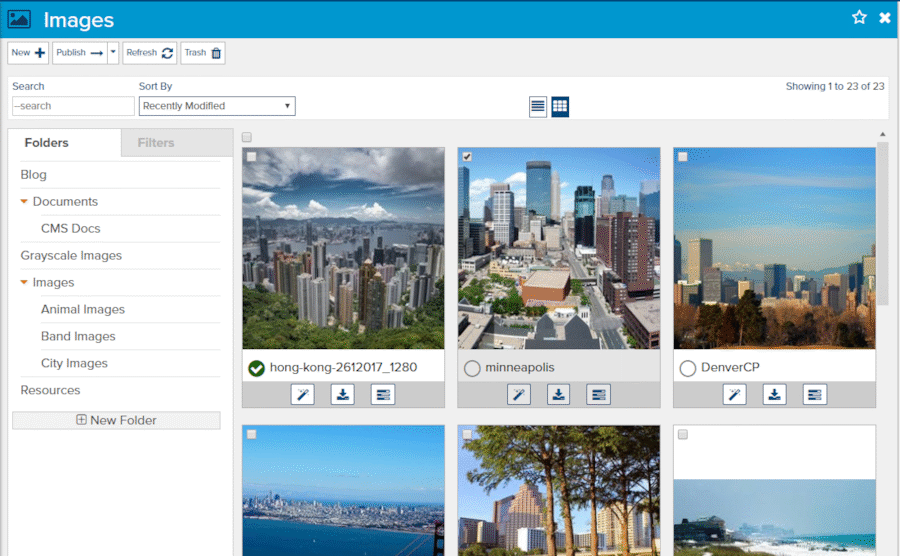Open details icon for DenverCP
Viewport: 900px width, 556px height.
[814, 395]
